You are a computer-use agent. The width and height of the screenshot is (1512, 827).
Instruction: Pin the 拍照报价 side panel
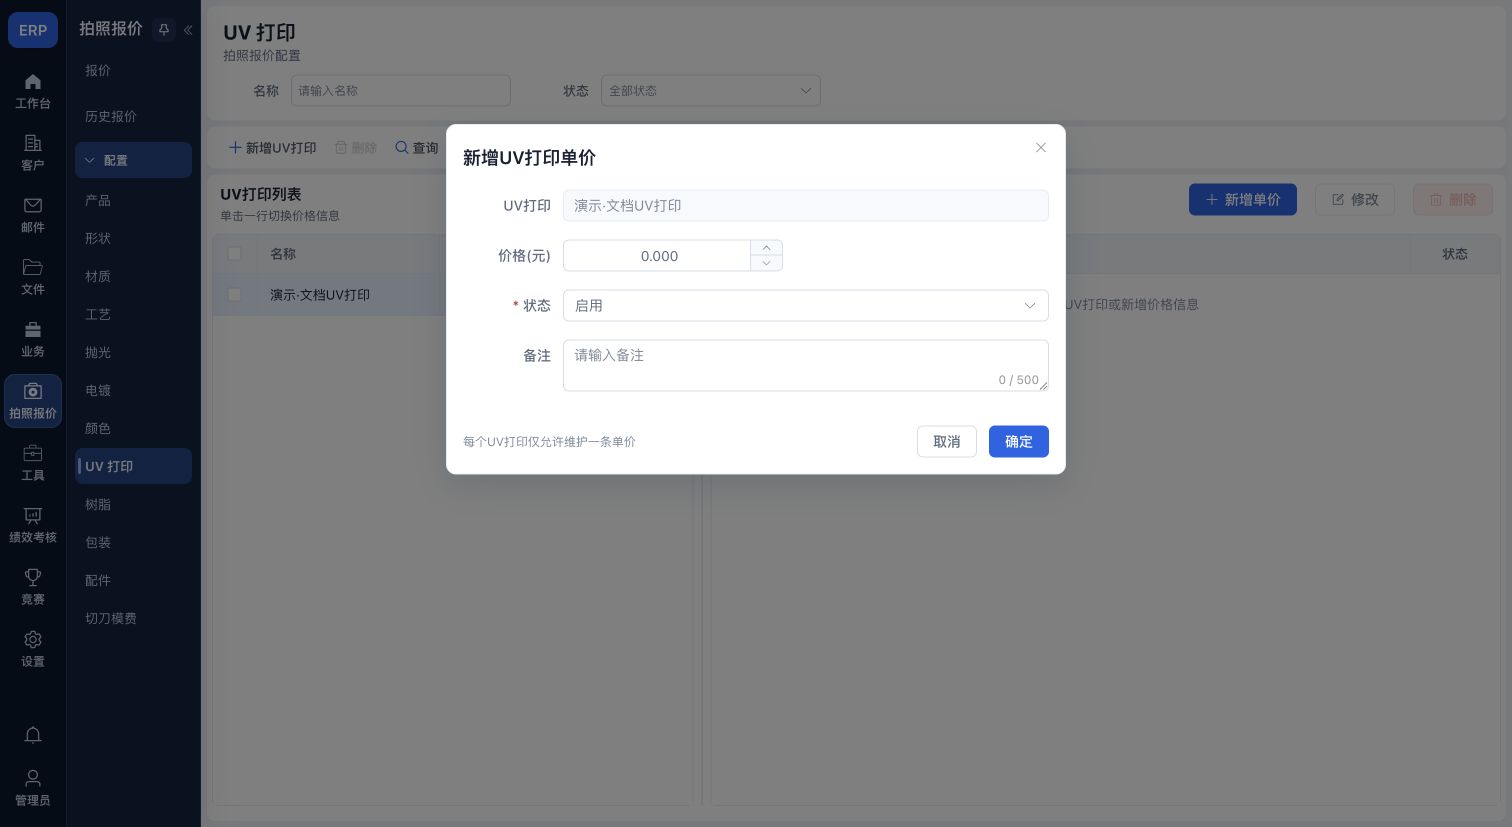coord(164,30)
